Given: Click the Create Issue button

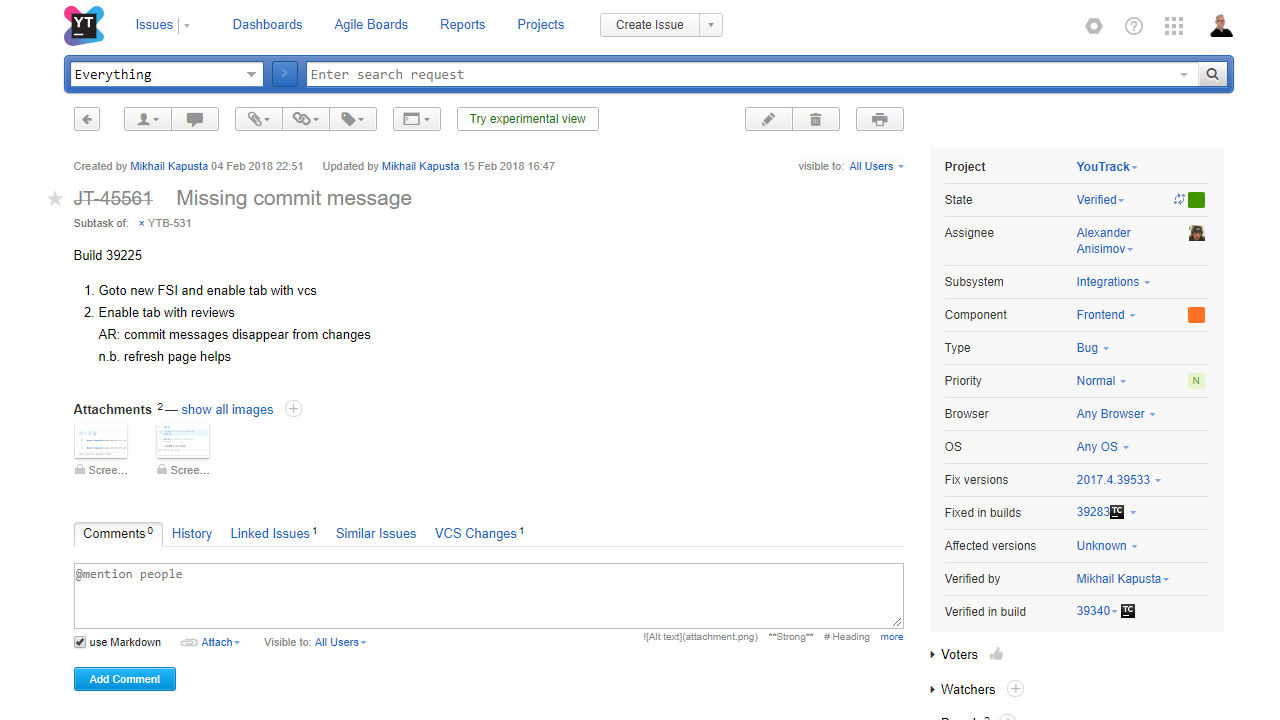Looking at the screenshot, I should tap(650, 25).
